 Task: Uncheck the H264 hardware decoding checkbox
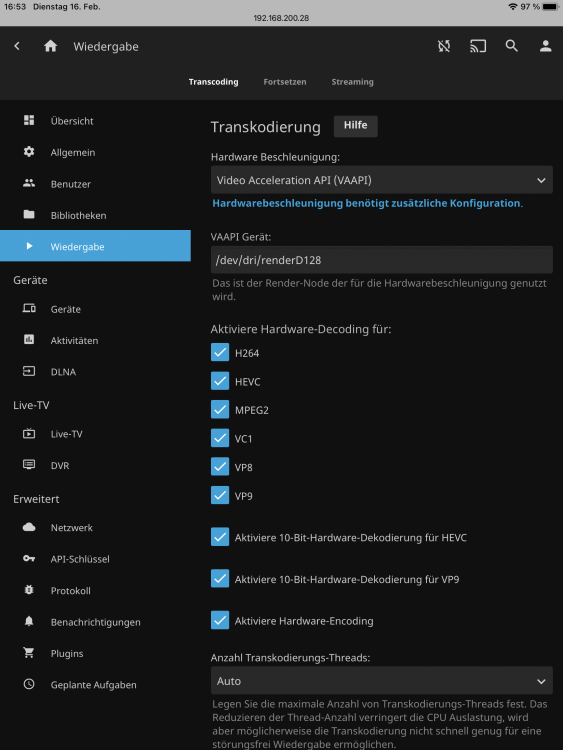click(220, 353)
